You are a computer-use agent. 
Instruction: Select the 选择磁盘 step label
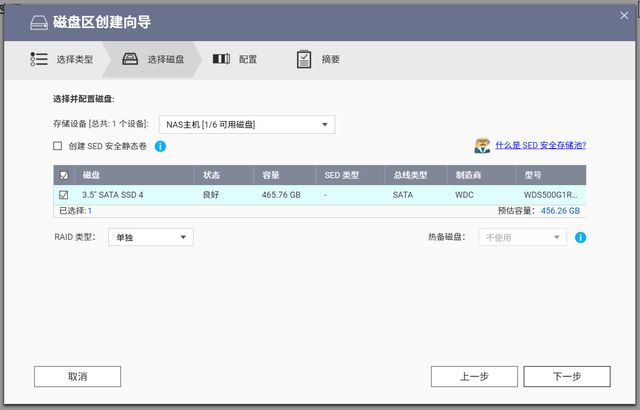166,60
